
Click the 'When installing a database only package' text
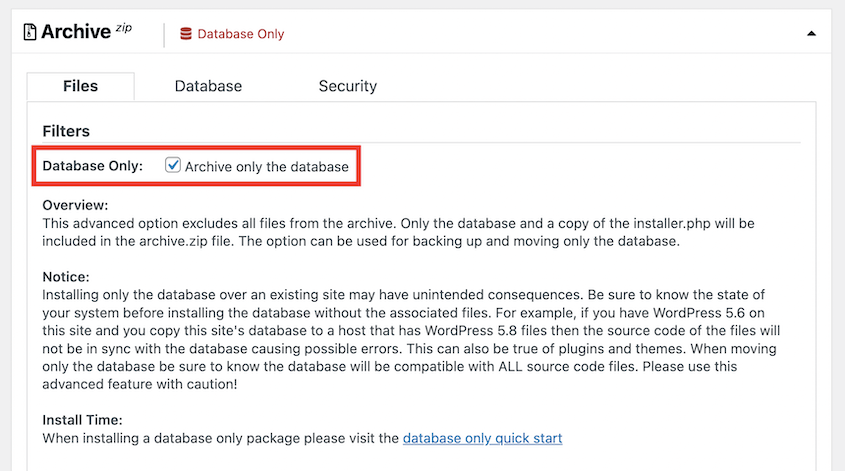tap(220, 438)
